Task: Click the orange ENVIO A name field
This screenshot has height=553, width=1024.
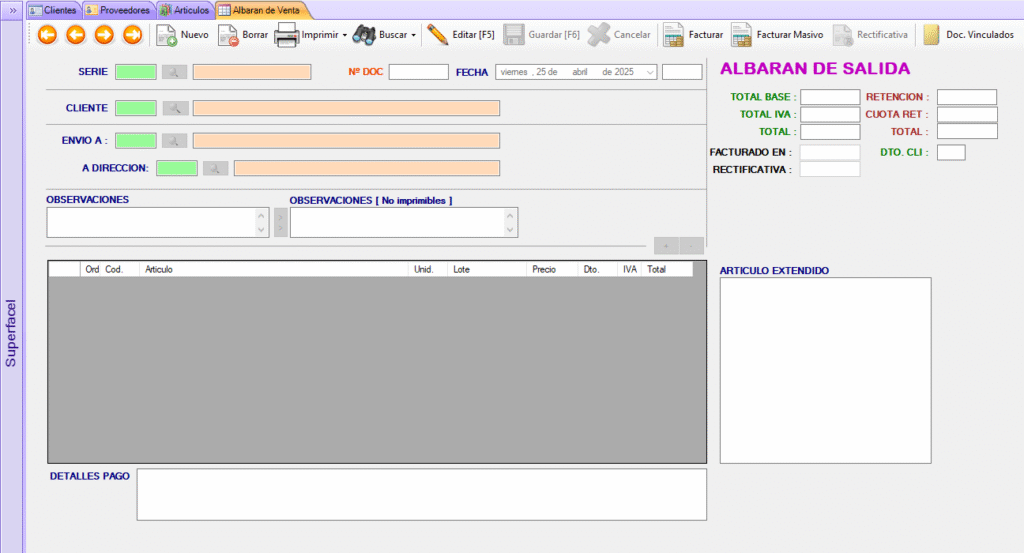Action: (x=346, y=140)
